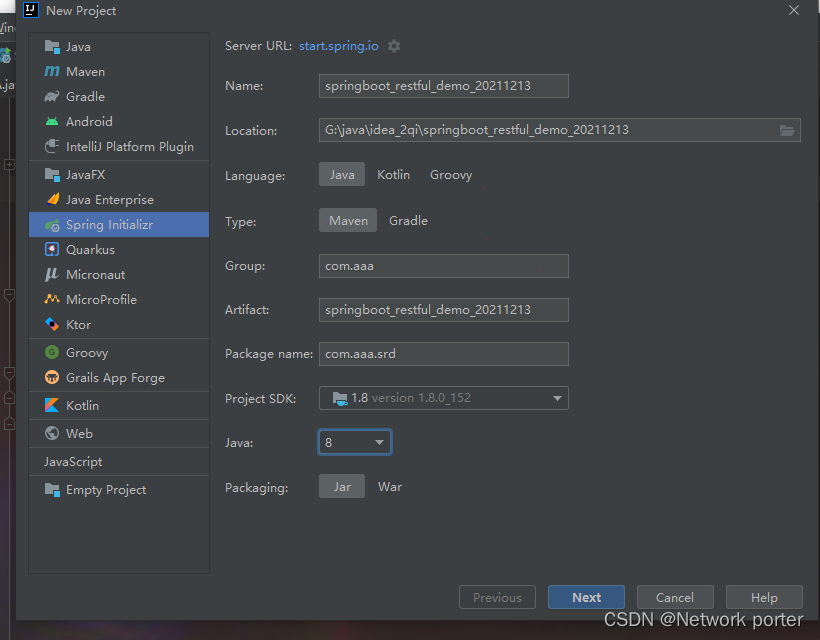Click the Quarkus icon
The height and width of the screenshot is (640, 820).
[52, 249]
